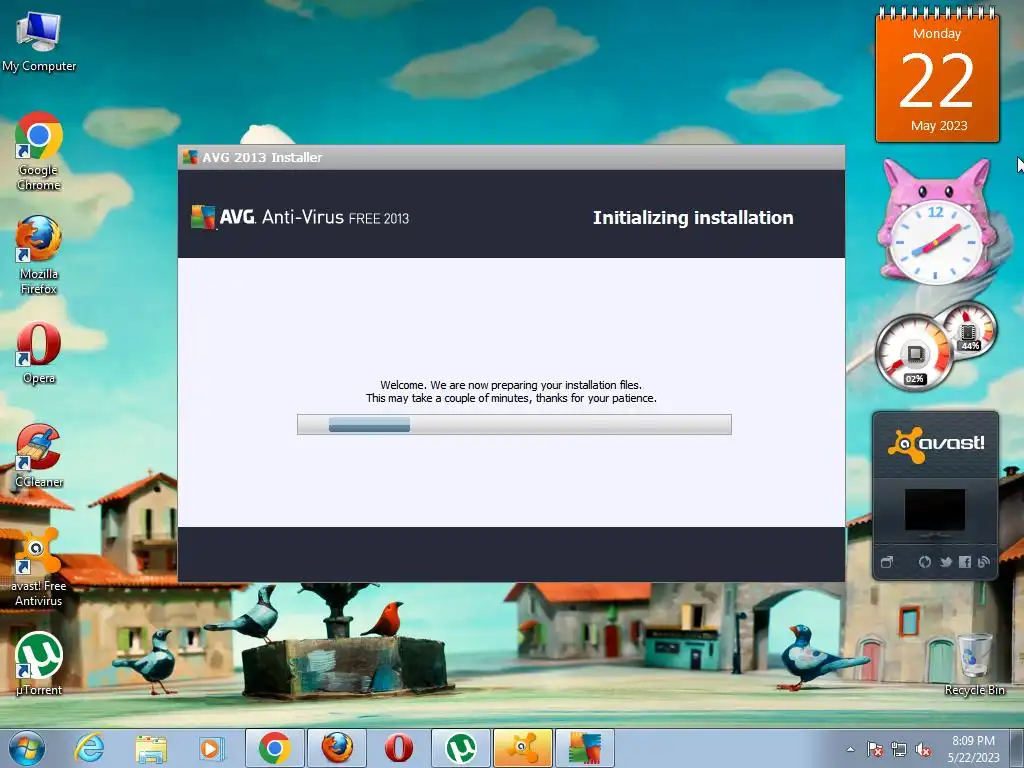Click the avast! gadget logo

936,445
